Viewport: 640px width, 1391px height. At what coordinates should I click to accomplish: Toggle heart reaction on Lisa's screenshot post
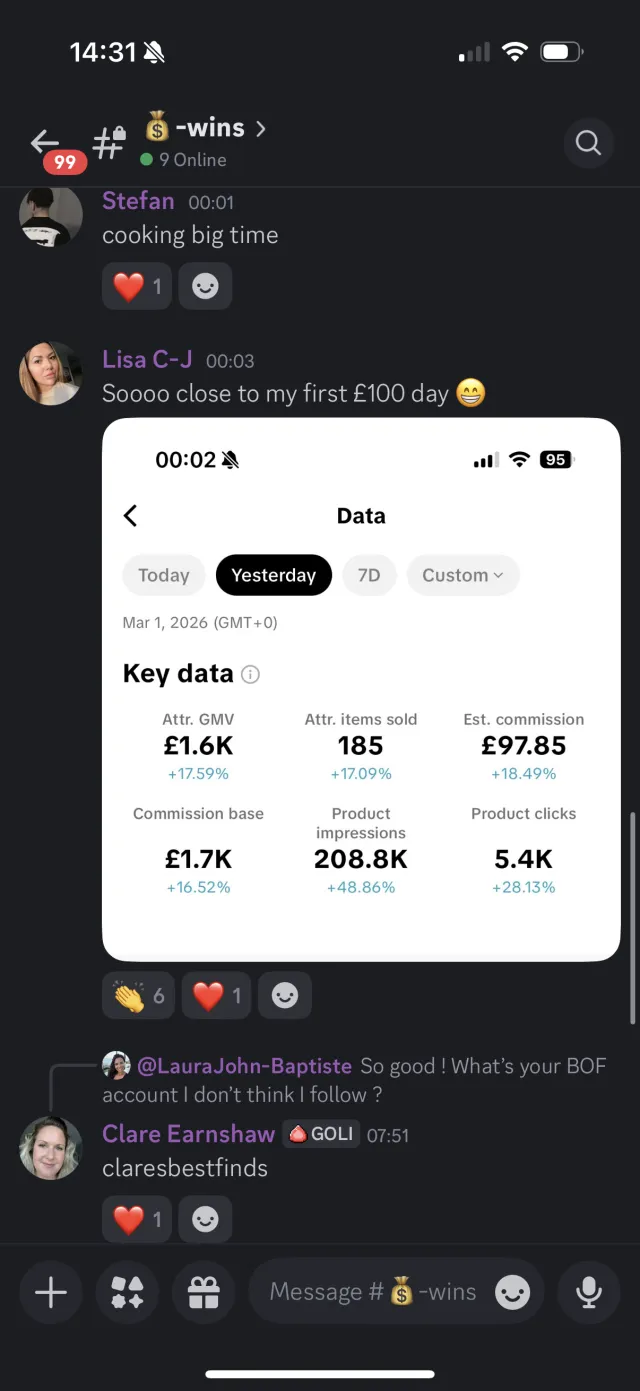pyautogui.click(x=216, y=996)
